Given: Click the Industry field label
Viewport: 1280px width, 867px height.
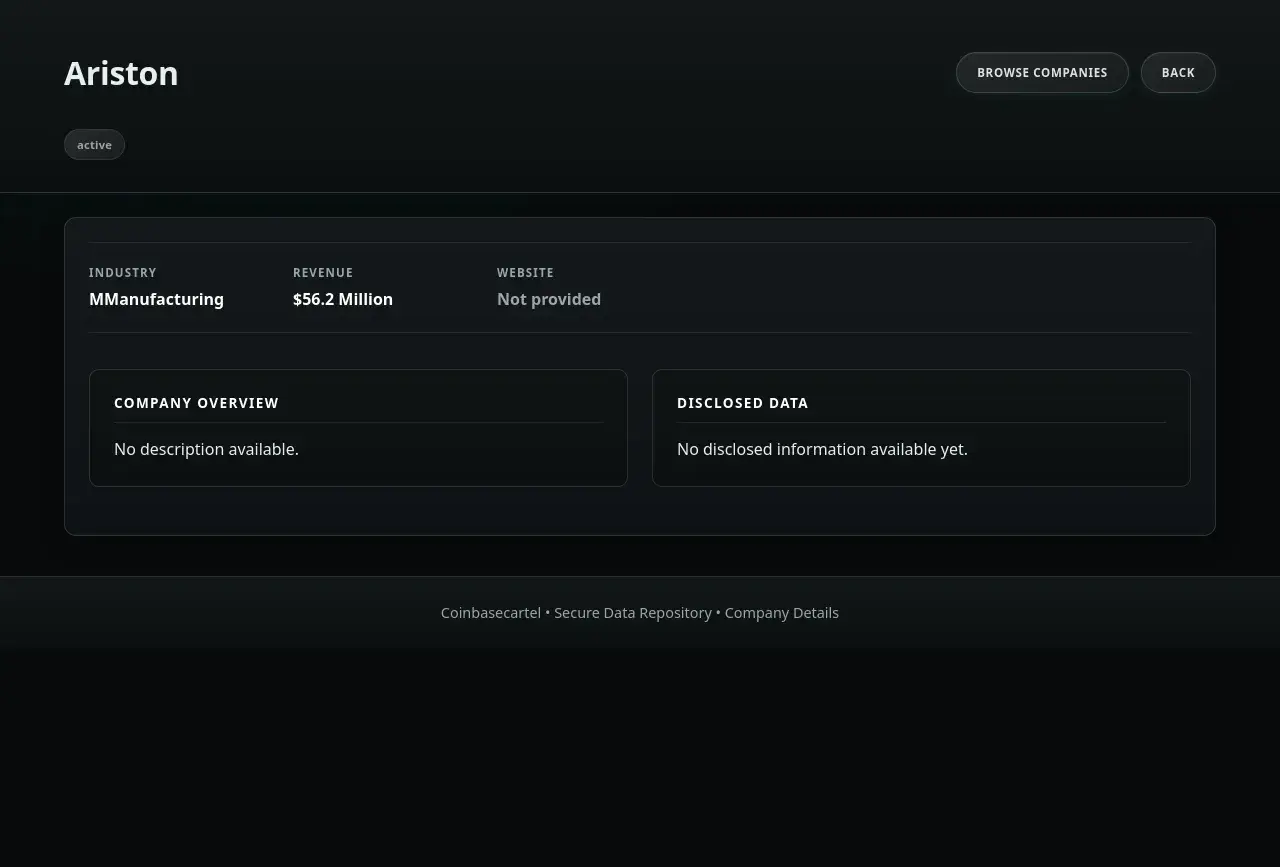Looking at the screenshot, I should (x=123, y=273).
